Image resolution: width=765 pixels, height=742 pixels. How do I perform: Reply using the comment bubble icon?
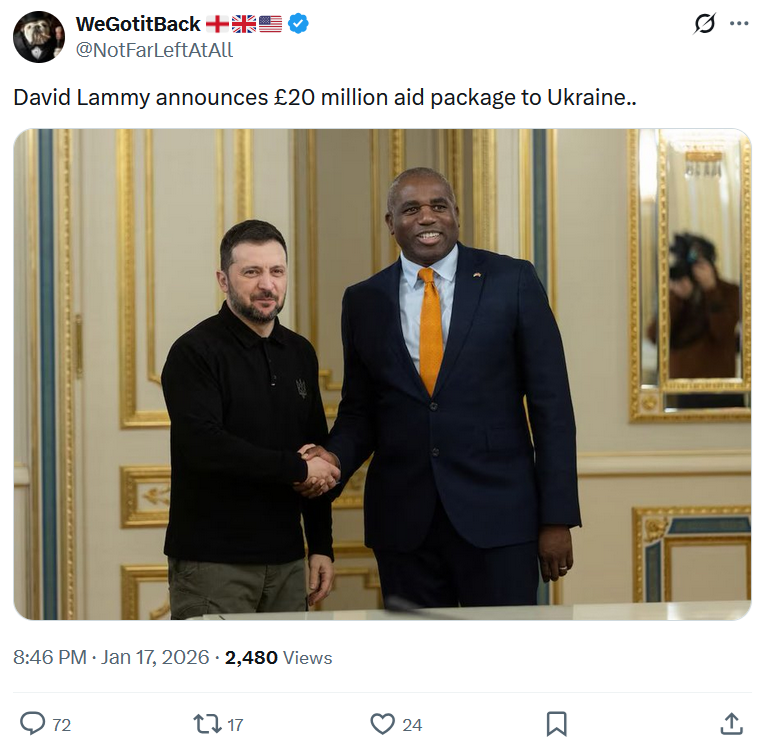tap(32, 723)
